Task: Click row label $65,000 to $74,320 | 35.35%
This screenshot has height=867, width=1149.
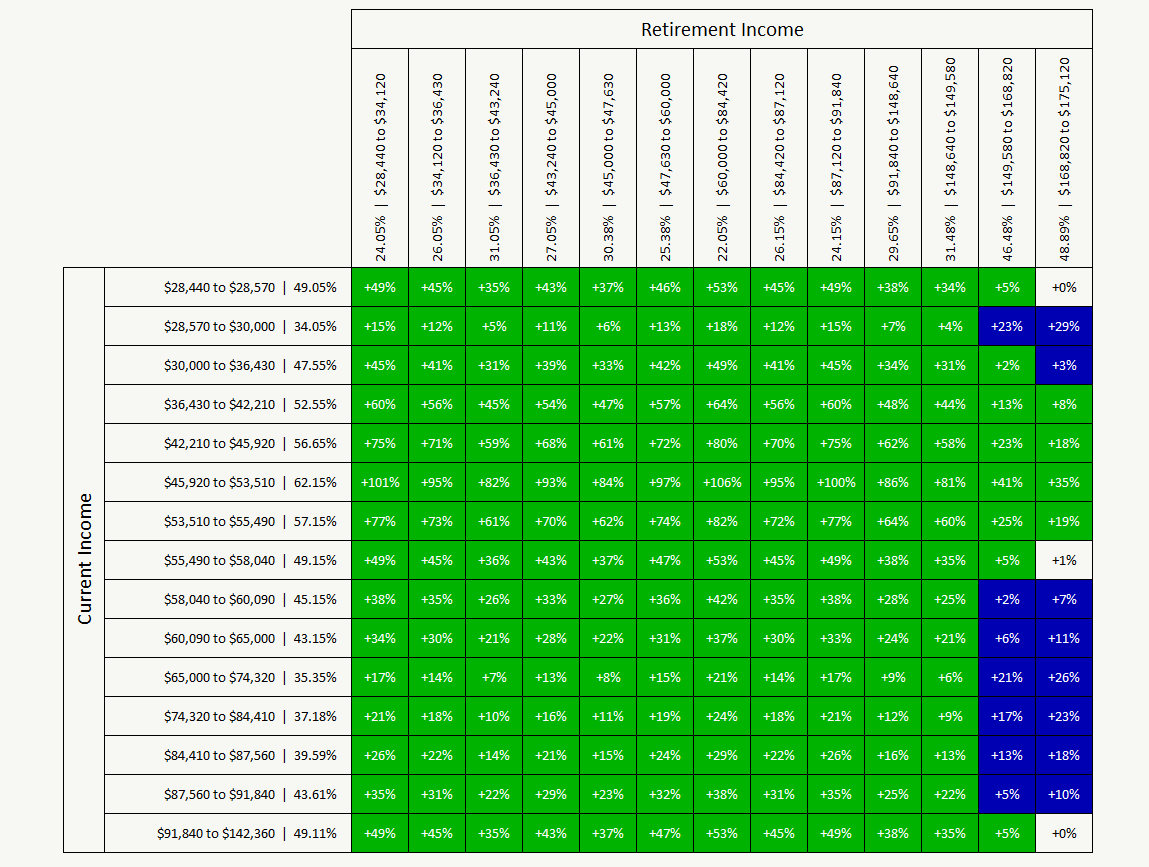Action: pos(228,677)
